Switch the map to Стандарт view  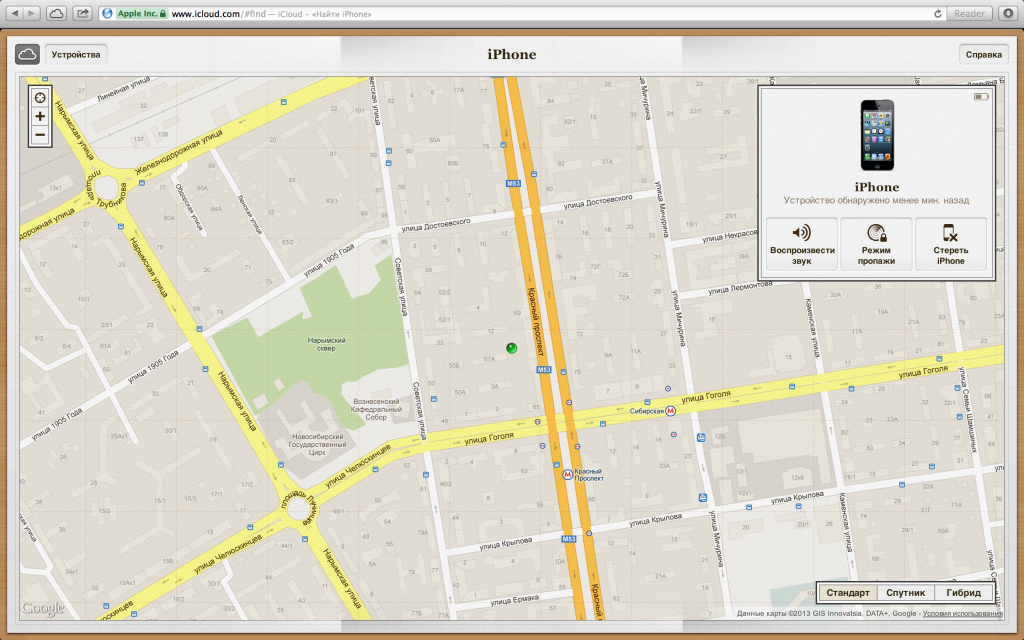tap(848, 592)
